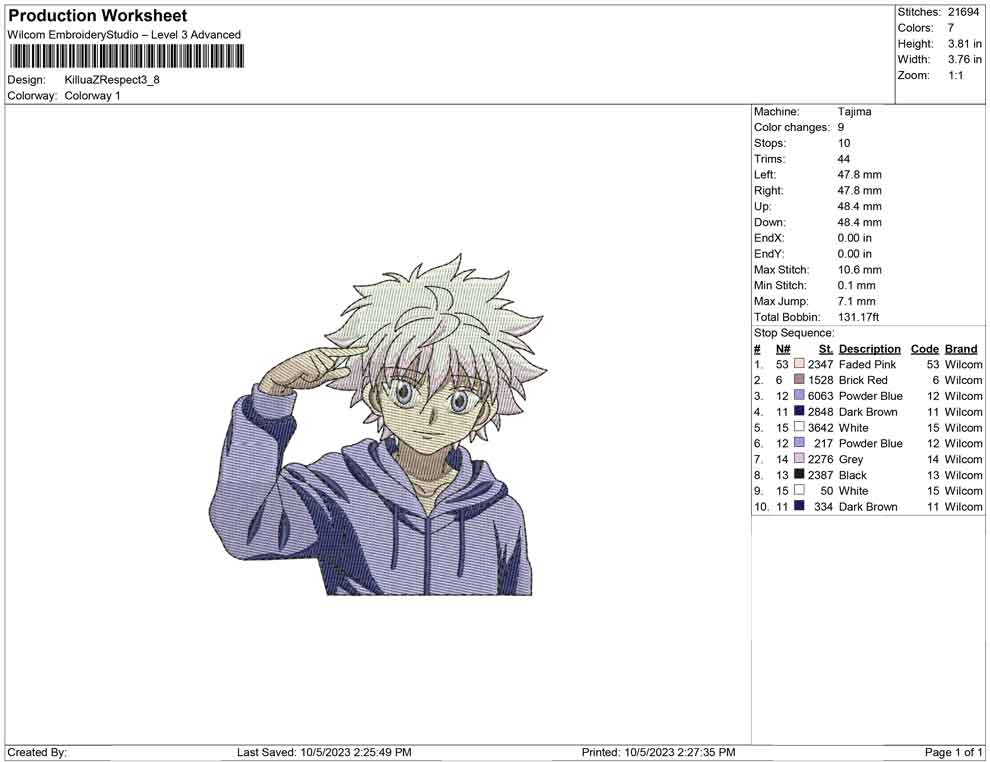Click the 'Stop Sequence:' label
The height and width of the screenshot is (762, 990).
click(794, 333)
